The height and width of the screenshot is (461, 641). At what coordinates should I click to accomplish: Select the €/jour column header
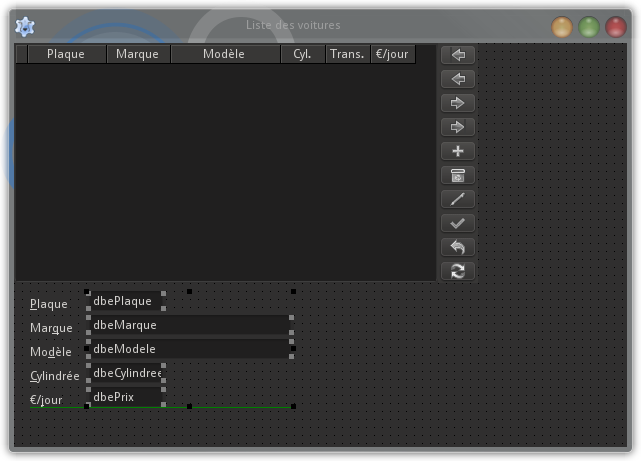(x=392, y=54)
